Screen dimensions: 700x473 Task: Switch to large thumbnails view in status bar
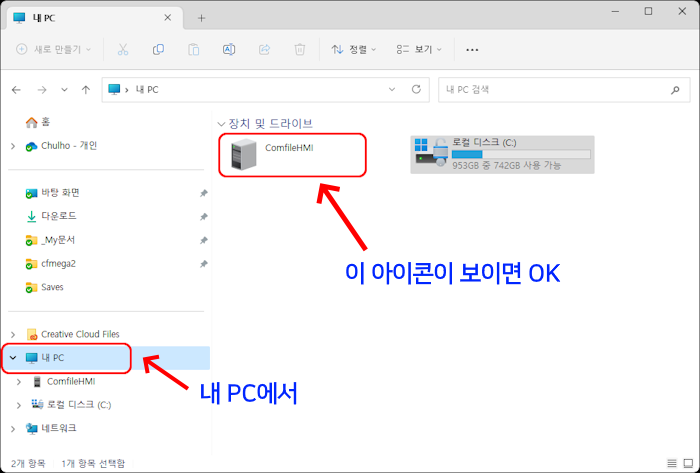coord(686,464)
